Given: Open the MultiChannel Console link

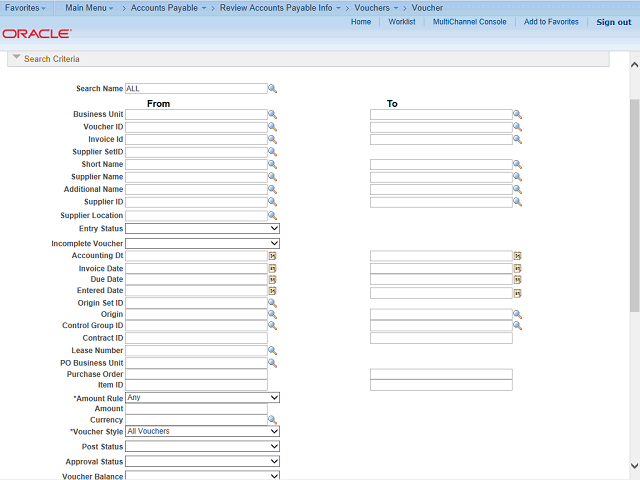Looking at the screenshot, I should (x=469, y=22).
